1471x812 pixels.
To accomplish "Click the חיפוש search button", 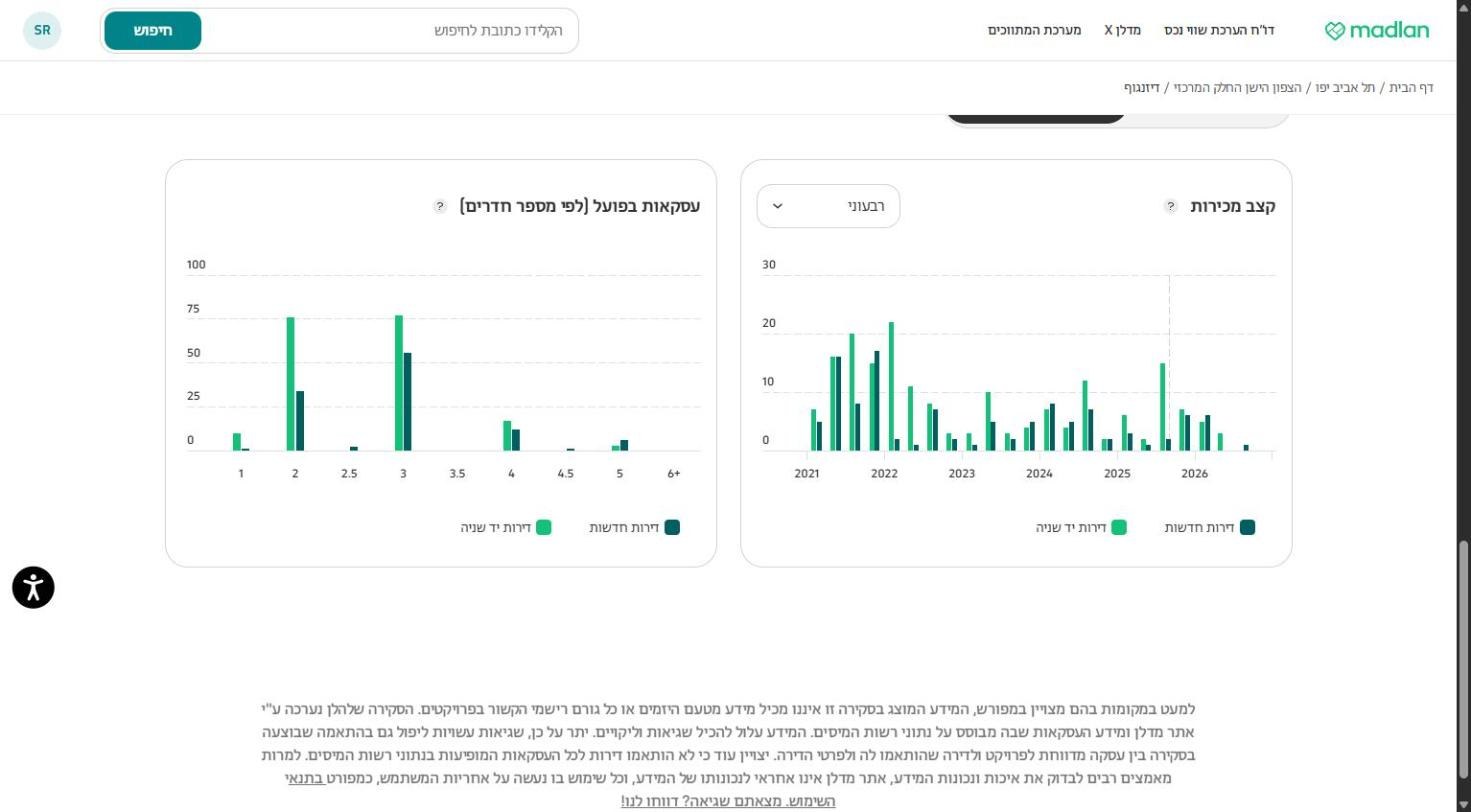I will pos(153,31).
